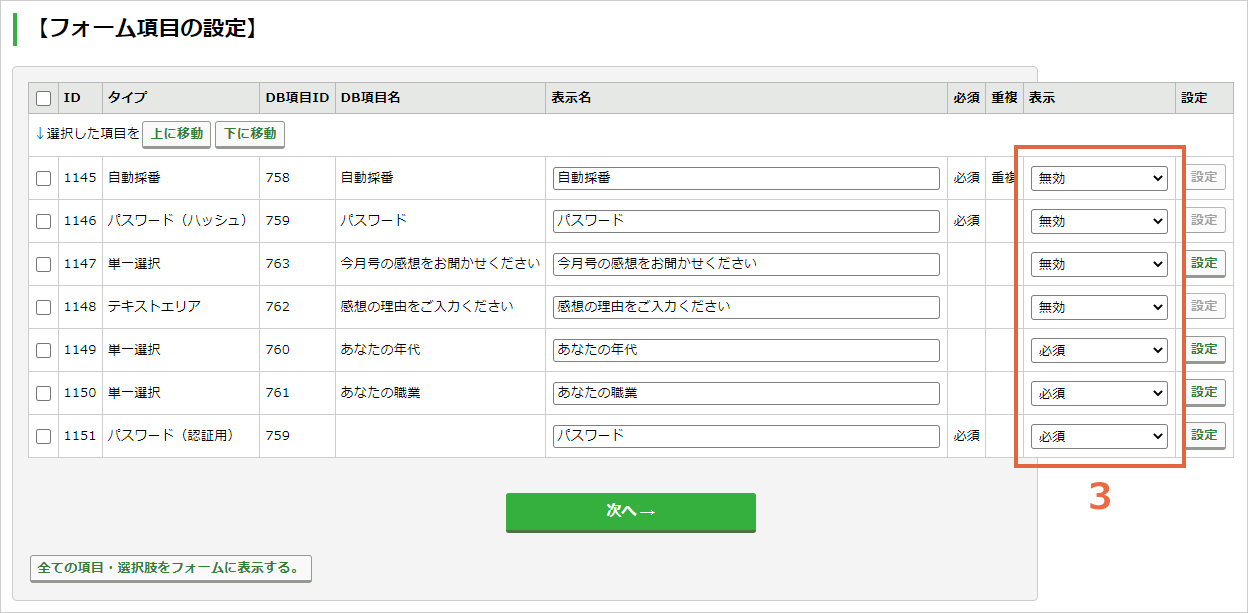This screenshot has height=613, width=1248.
Task: Check the box for row ID 1145
Action: point(43,178)
